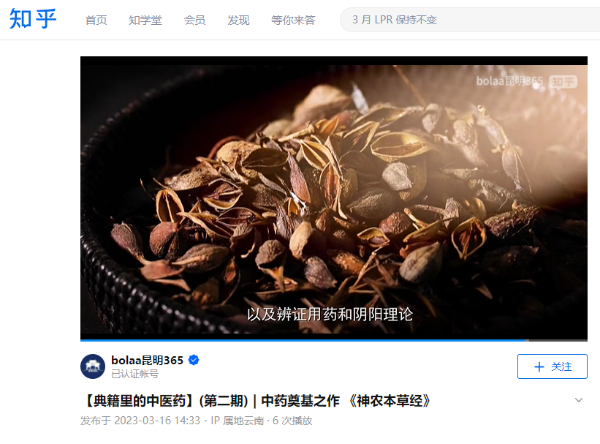The height and width of the screenshot is (444, 600).
Task: Click the Zhihu logo
Action: click(33, 19)
